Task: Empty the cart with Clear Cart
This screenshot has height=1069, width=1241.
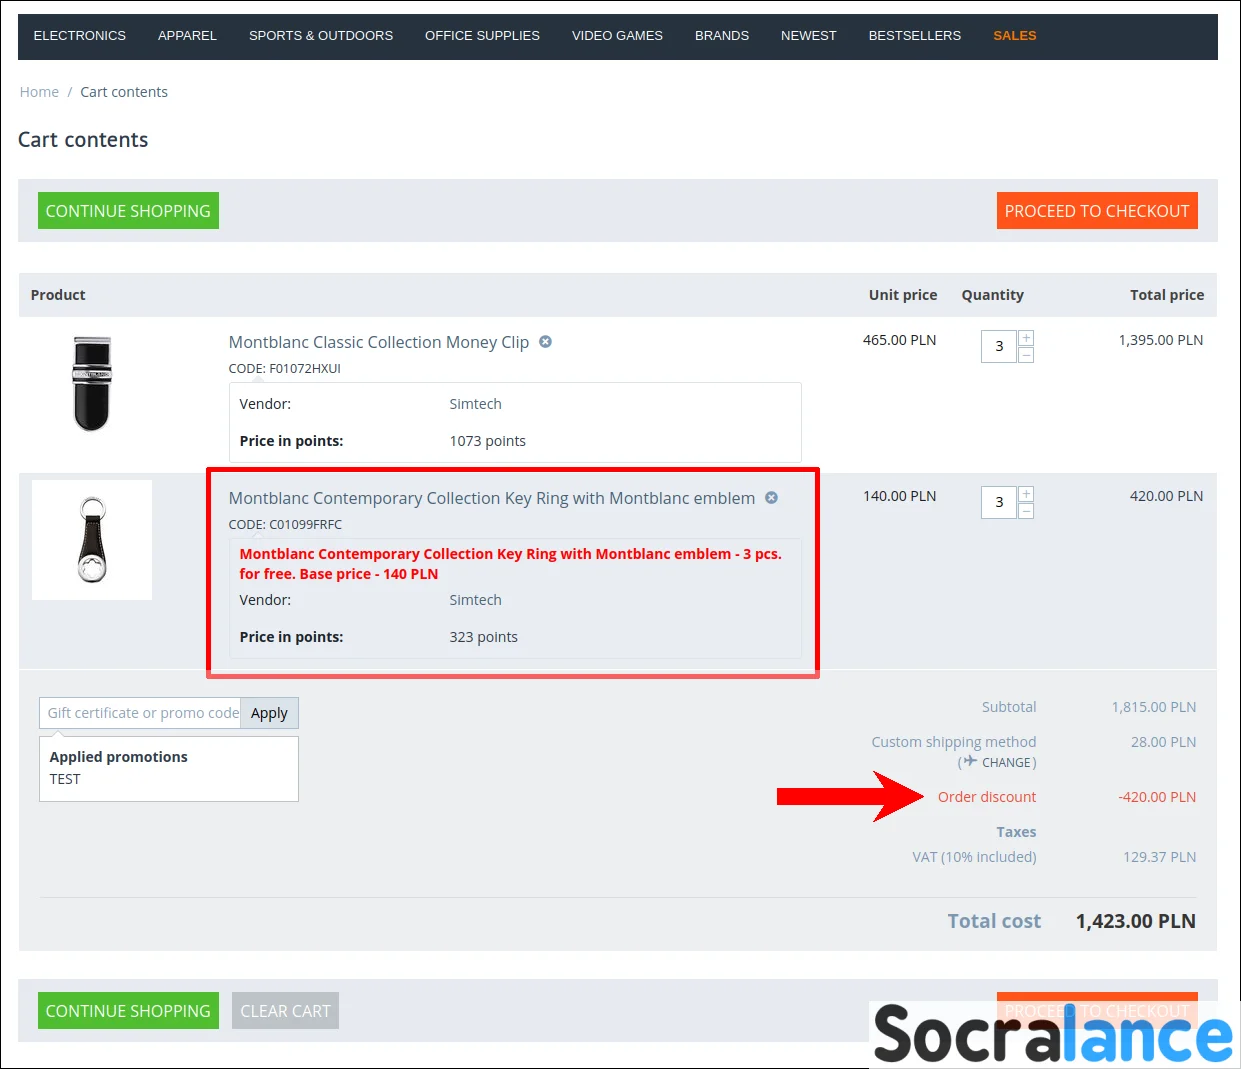Action: point(285,1011)
